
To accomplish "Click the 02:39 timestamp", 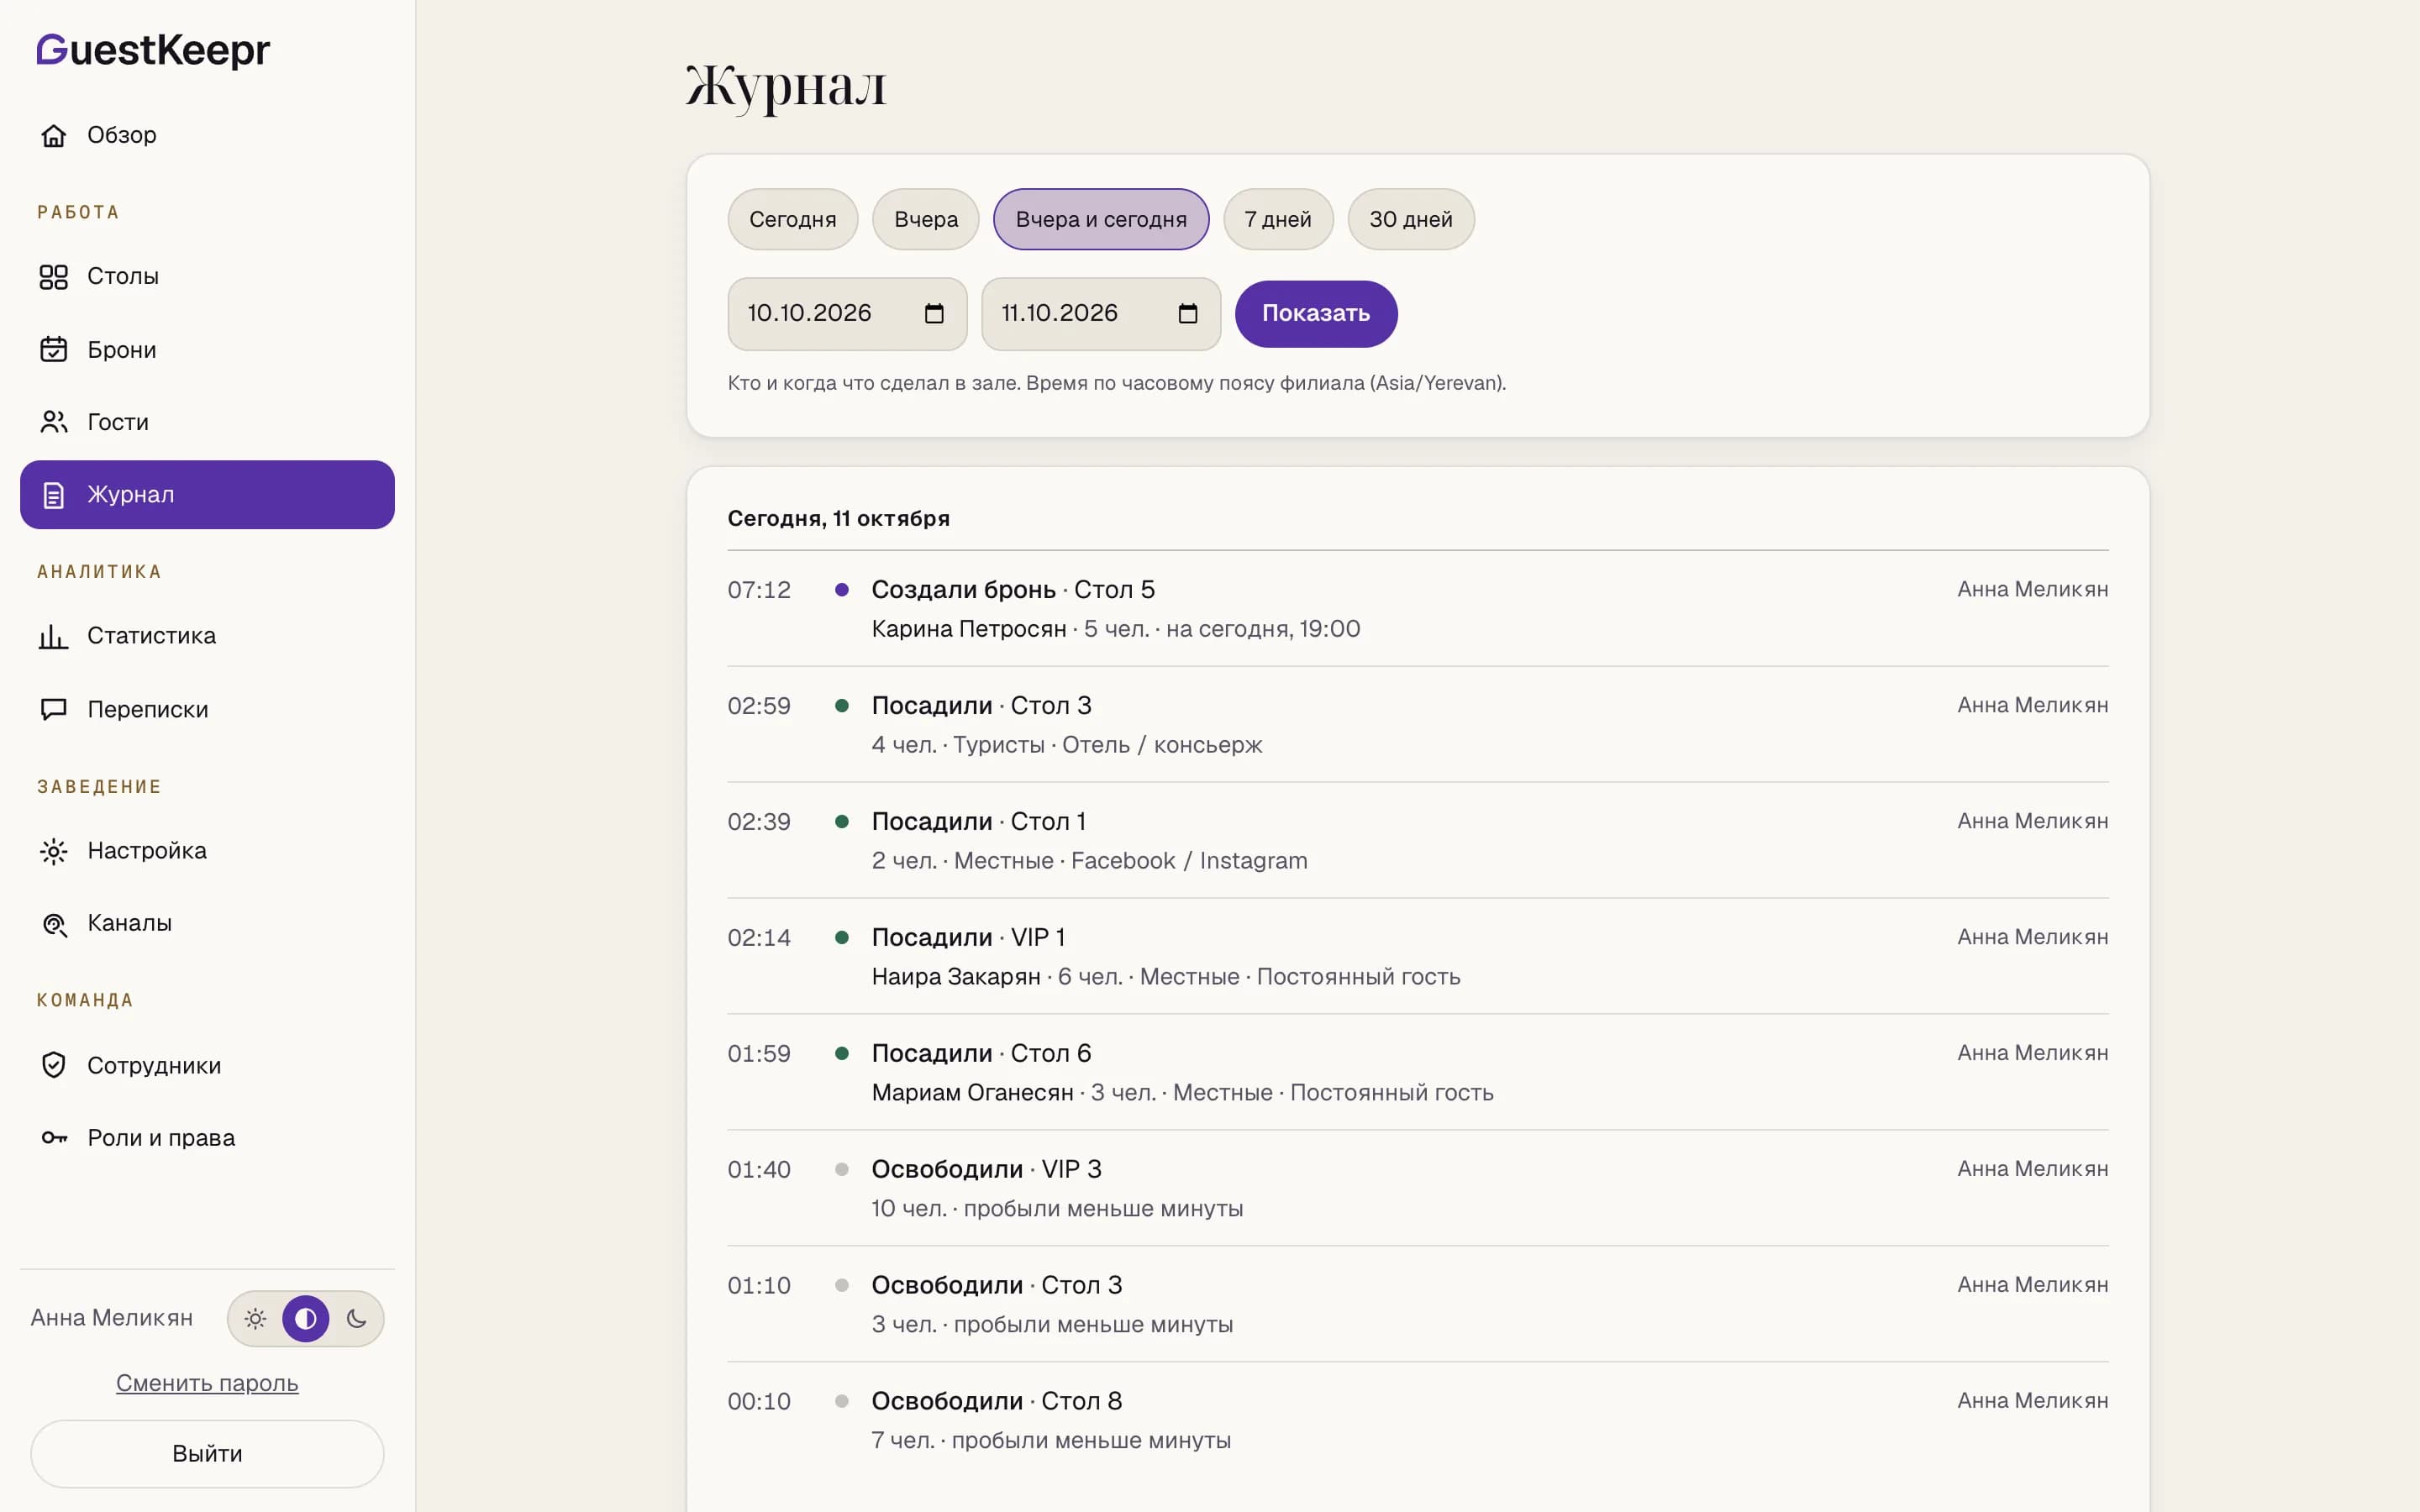I will pyautogui.click(x=759, y=822).
